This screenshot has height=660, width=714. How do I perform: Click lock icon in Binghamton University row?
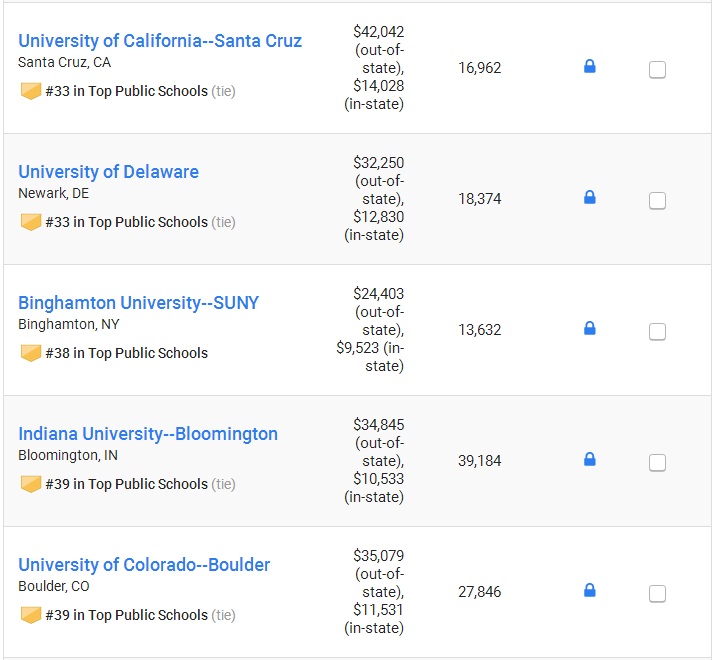pos(590,328)
